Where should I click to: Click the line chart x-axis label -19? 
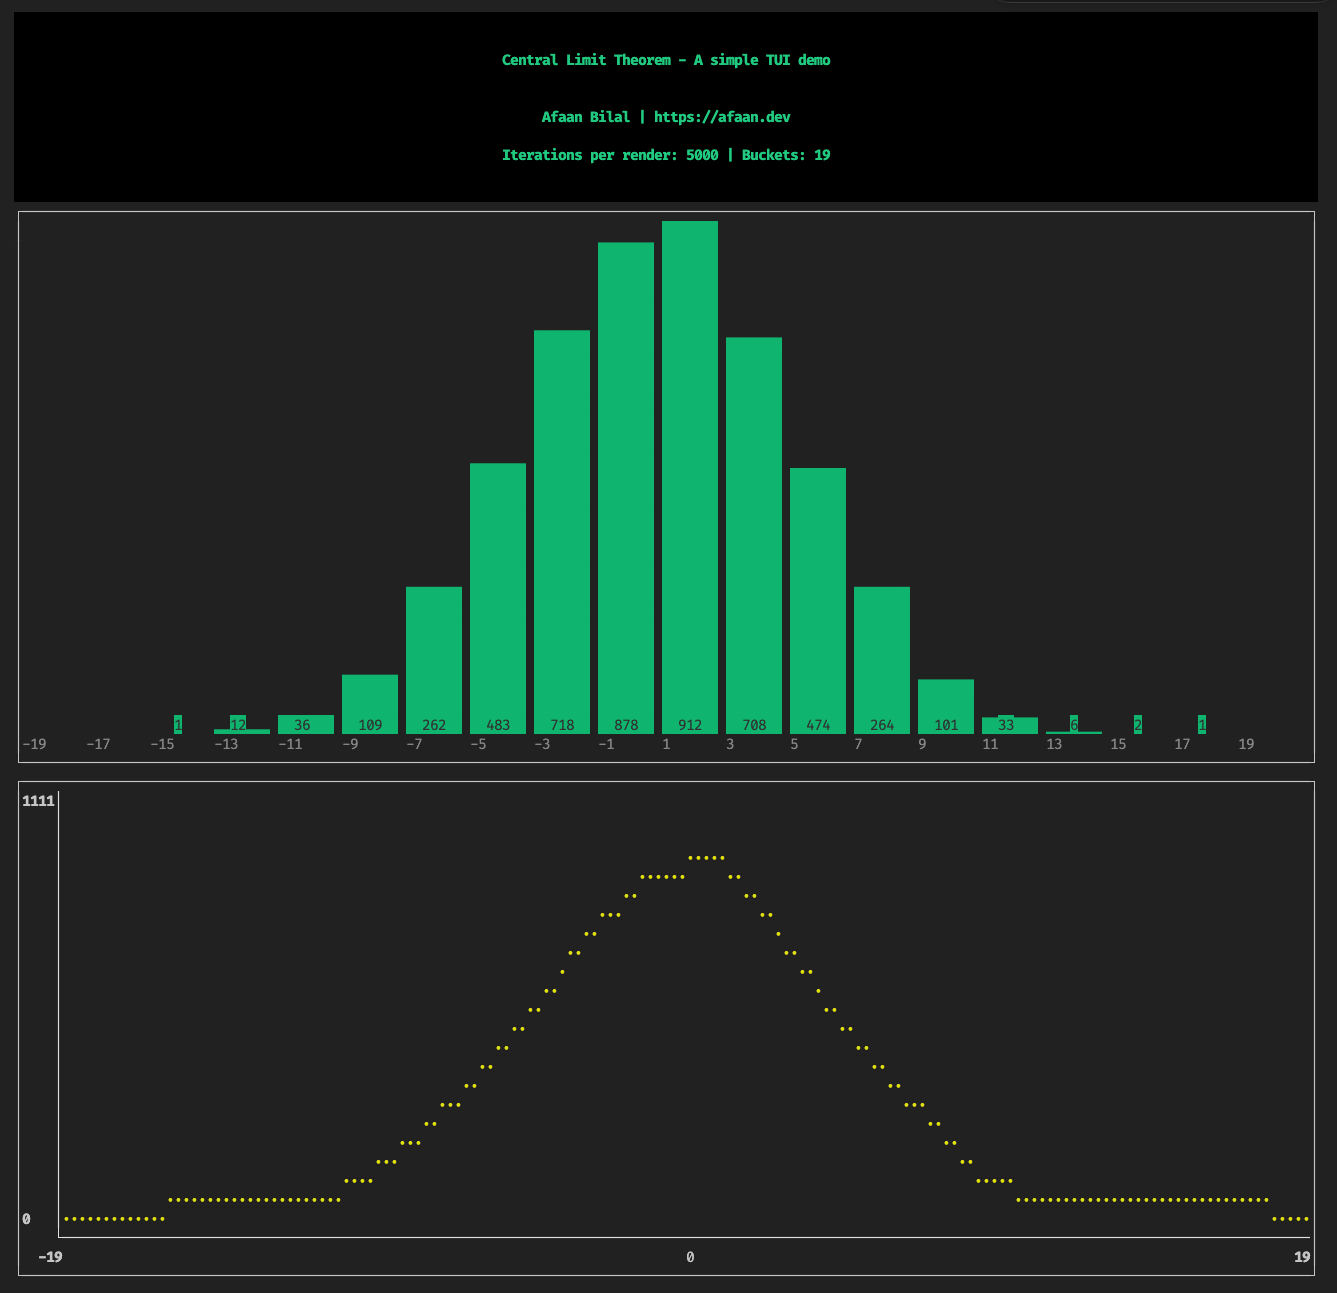[x=50, y=1257]
